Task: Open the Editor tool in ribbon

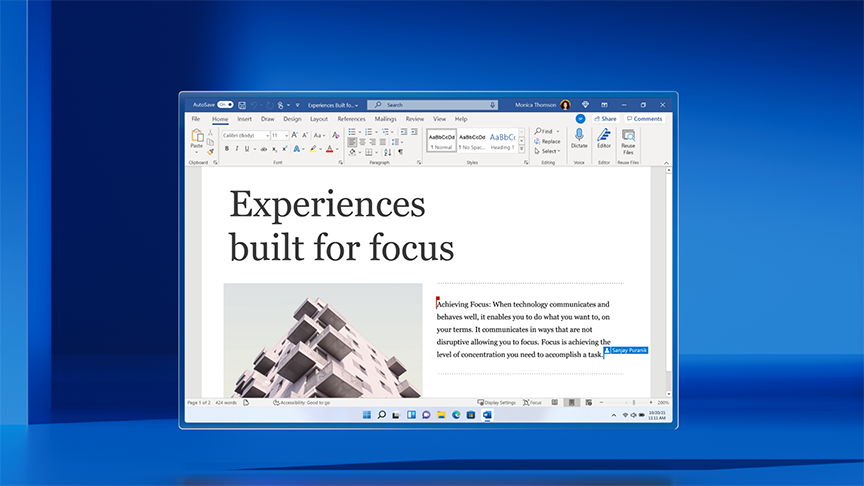Action: [603, 135]
